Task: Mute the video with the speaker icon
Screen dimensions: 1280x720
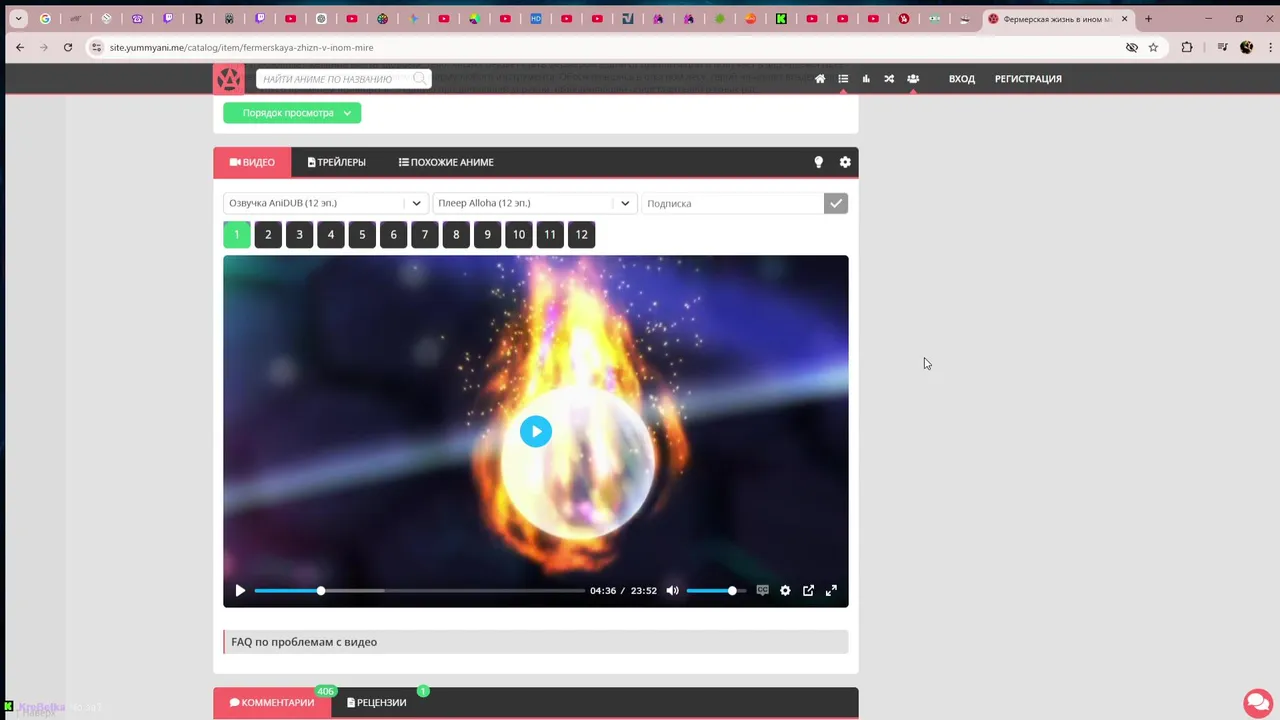Action: [x=673, y=590]
